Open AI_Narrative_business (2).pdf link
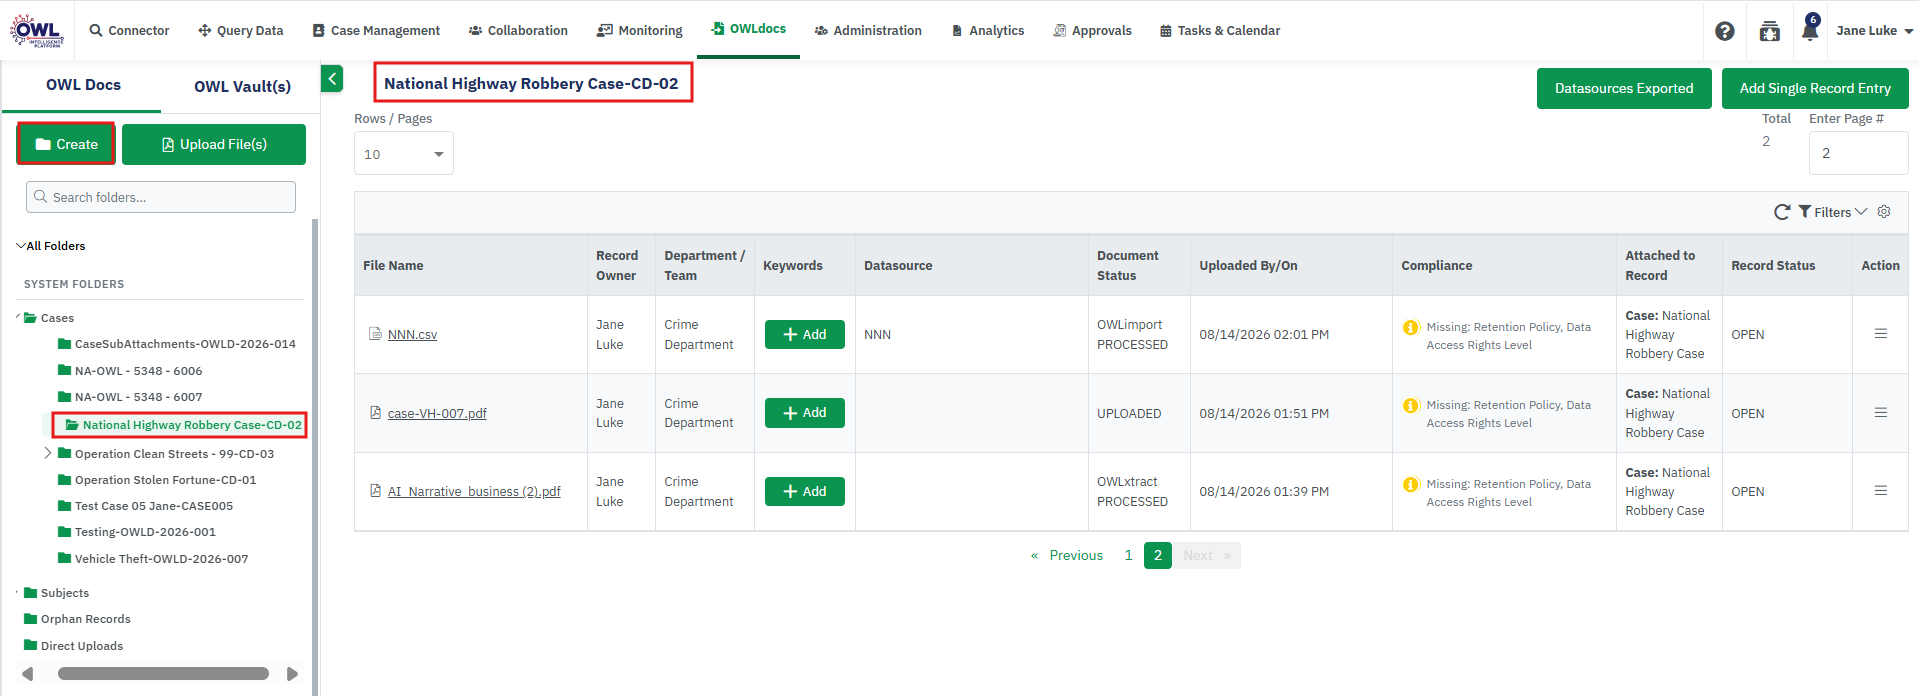The width and height of the screenshot is (1919, 696). (x=474, y=491)
